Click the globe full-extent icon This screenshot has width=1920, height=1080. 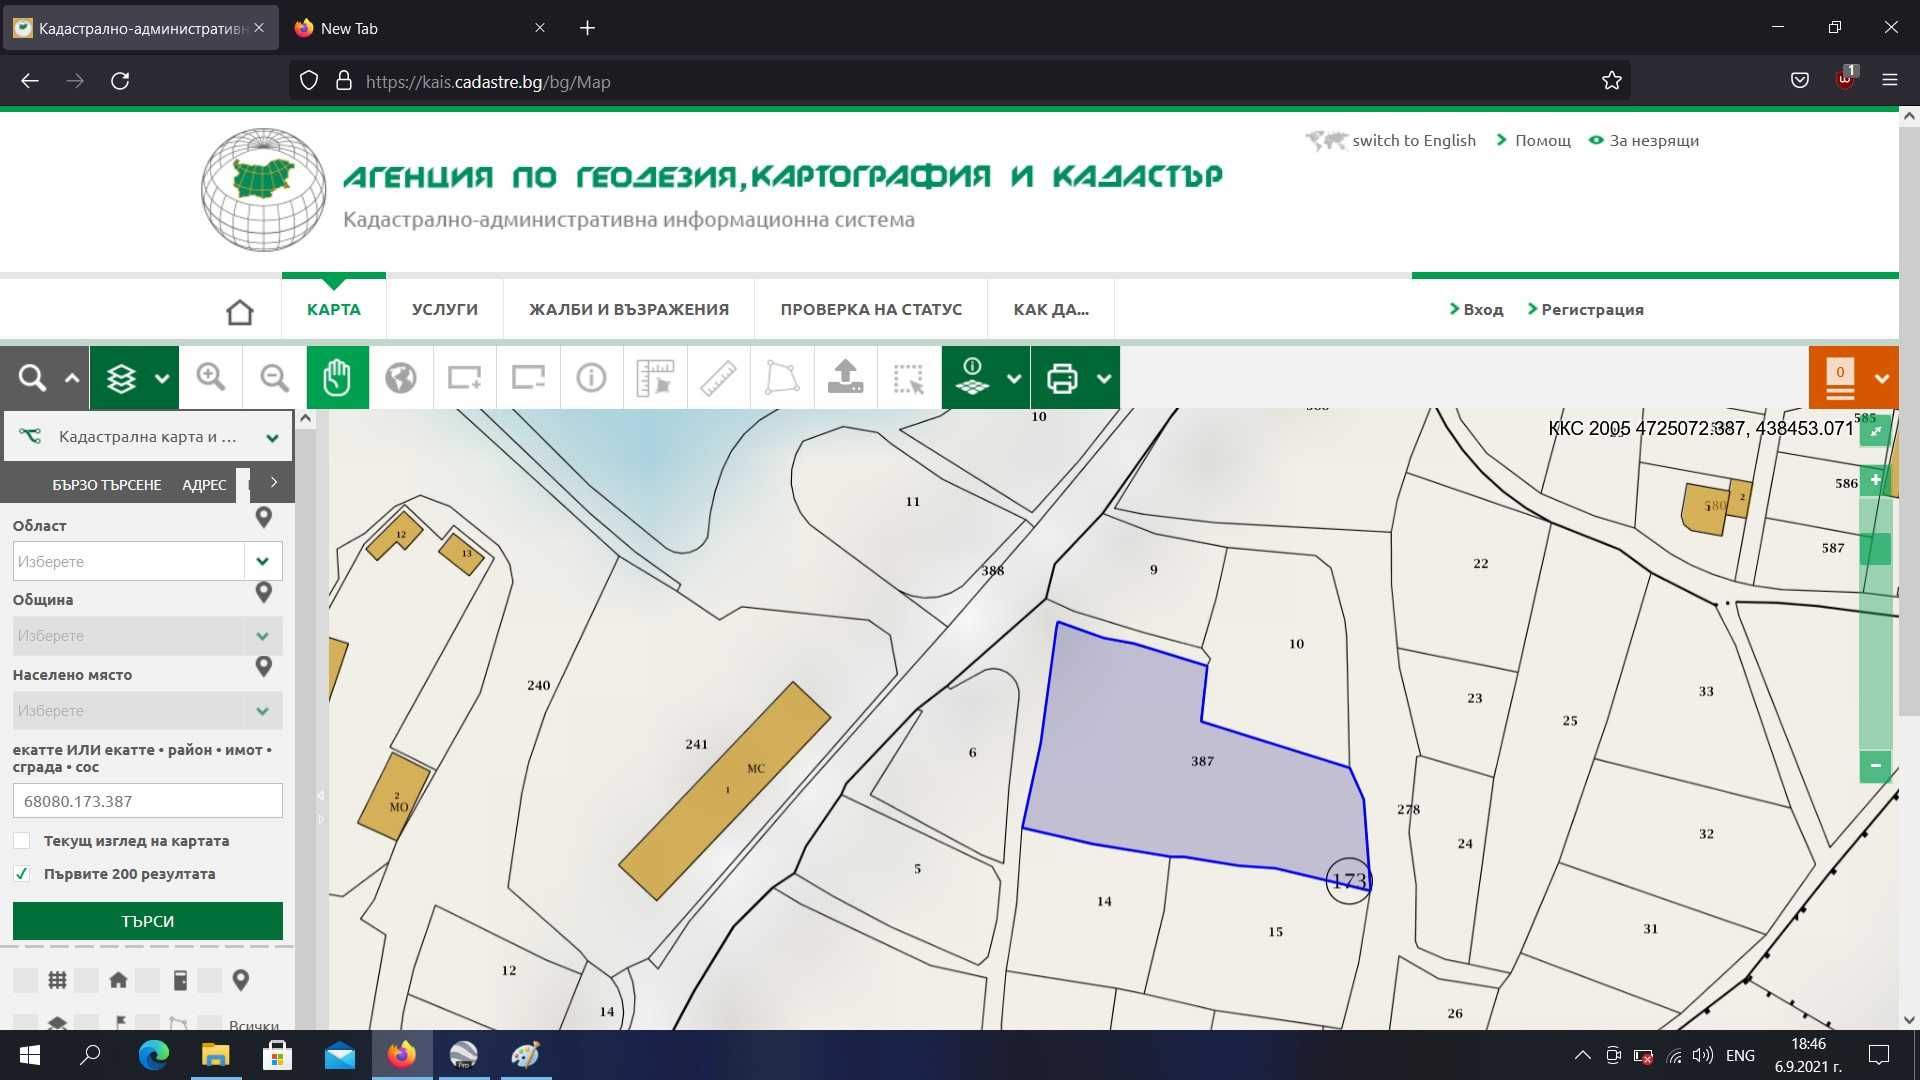(x=401, y=378)
